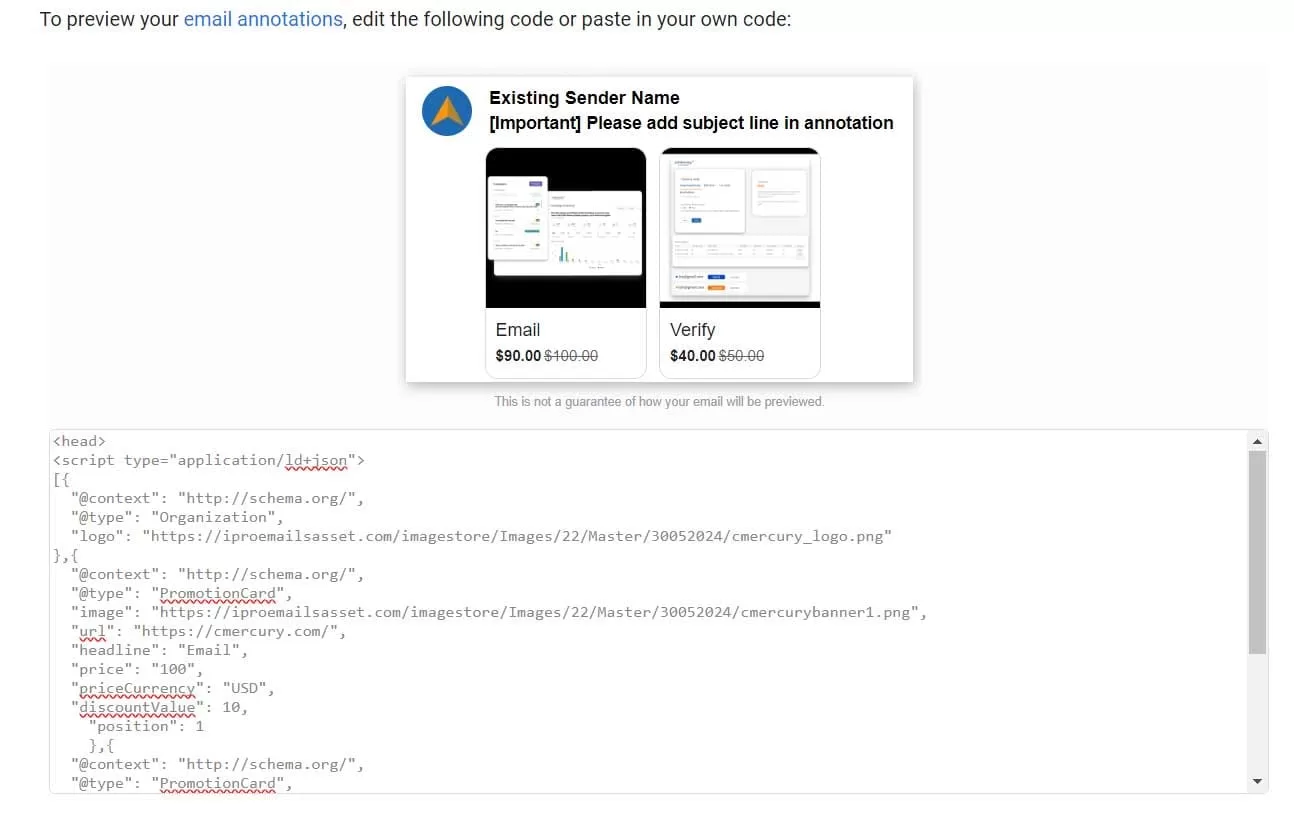Viewport: 1294px width, 815px height.
Task: Place cursor at the discountValue line
Action: pos(160,707)
